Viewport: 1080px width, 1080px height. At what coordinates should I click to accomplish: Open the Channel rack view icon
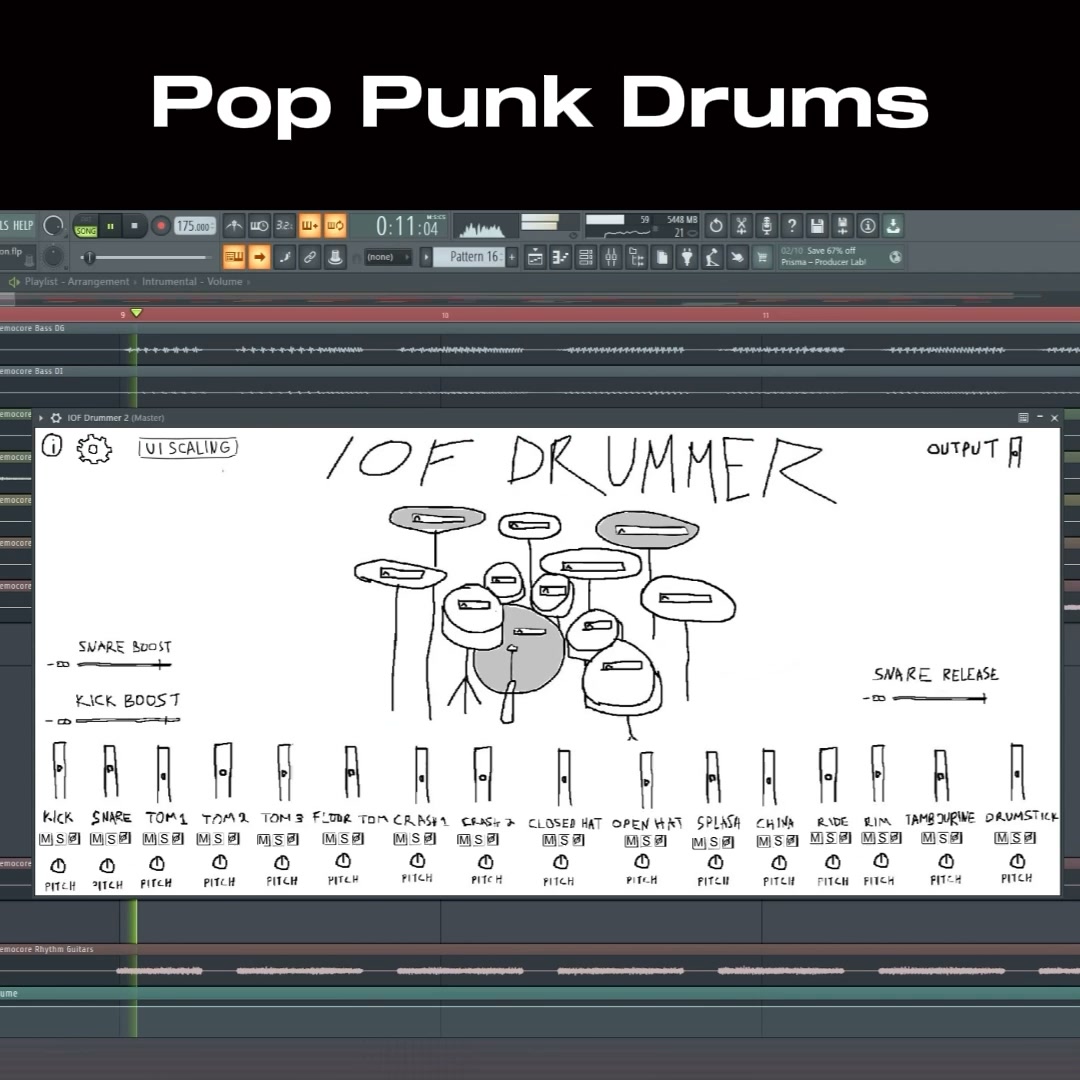point(585,258)
